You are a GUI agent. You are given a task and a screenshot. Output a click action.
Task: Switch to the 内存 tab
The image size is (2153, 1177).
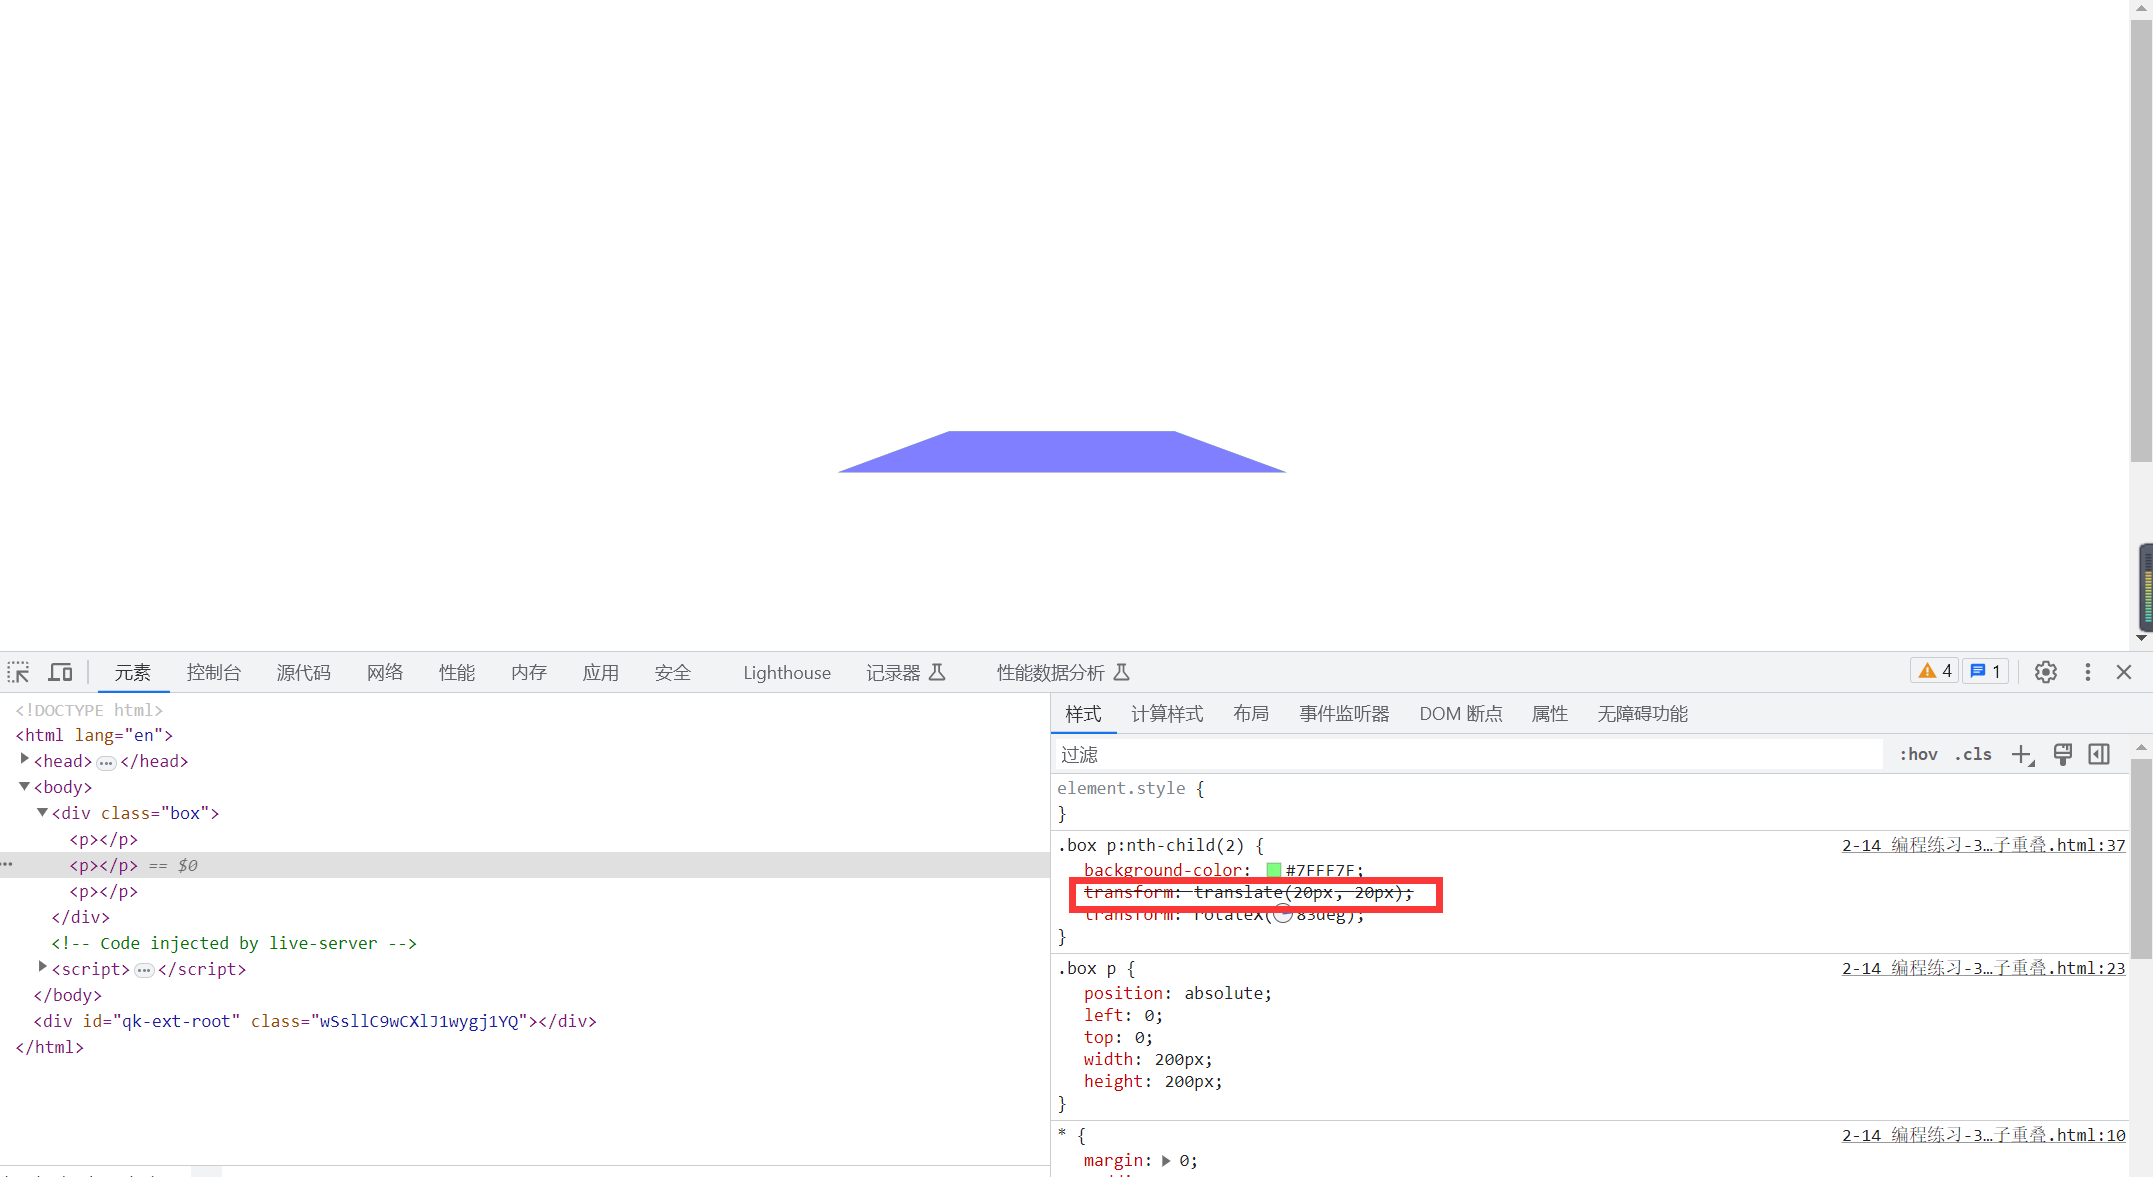point(529,672)
